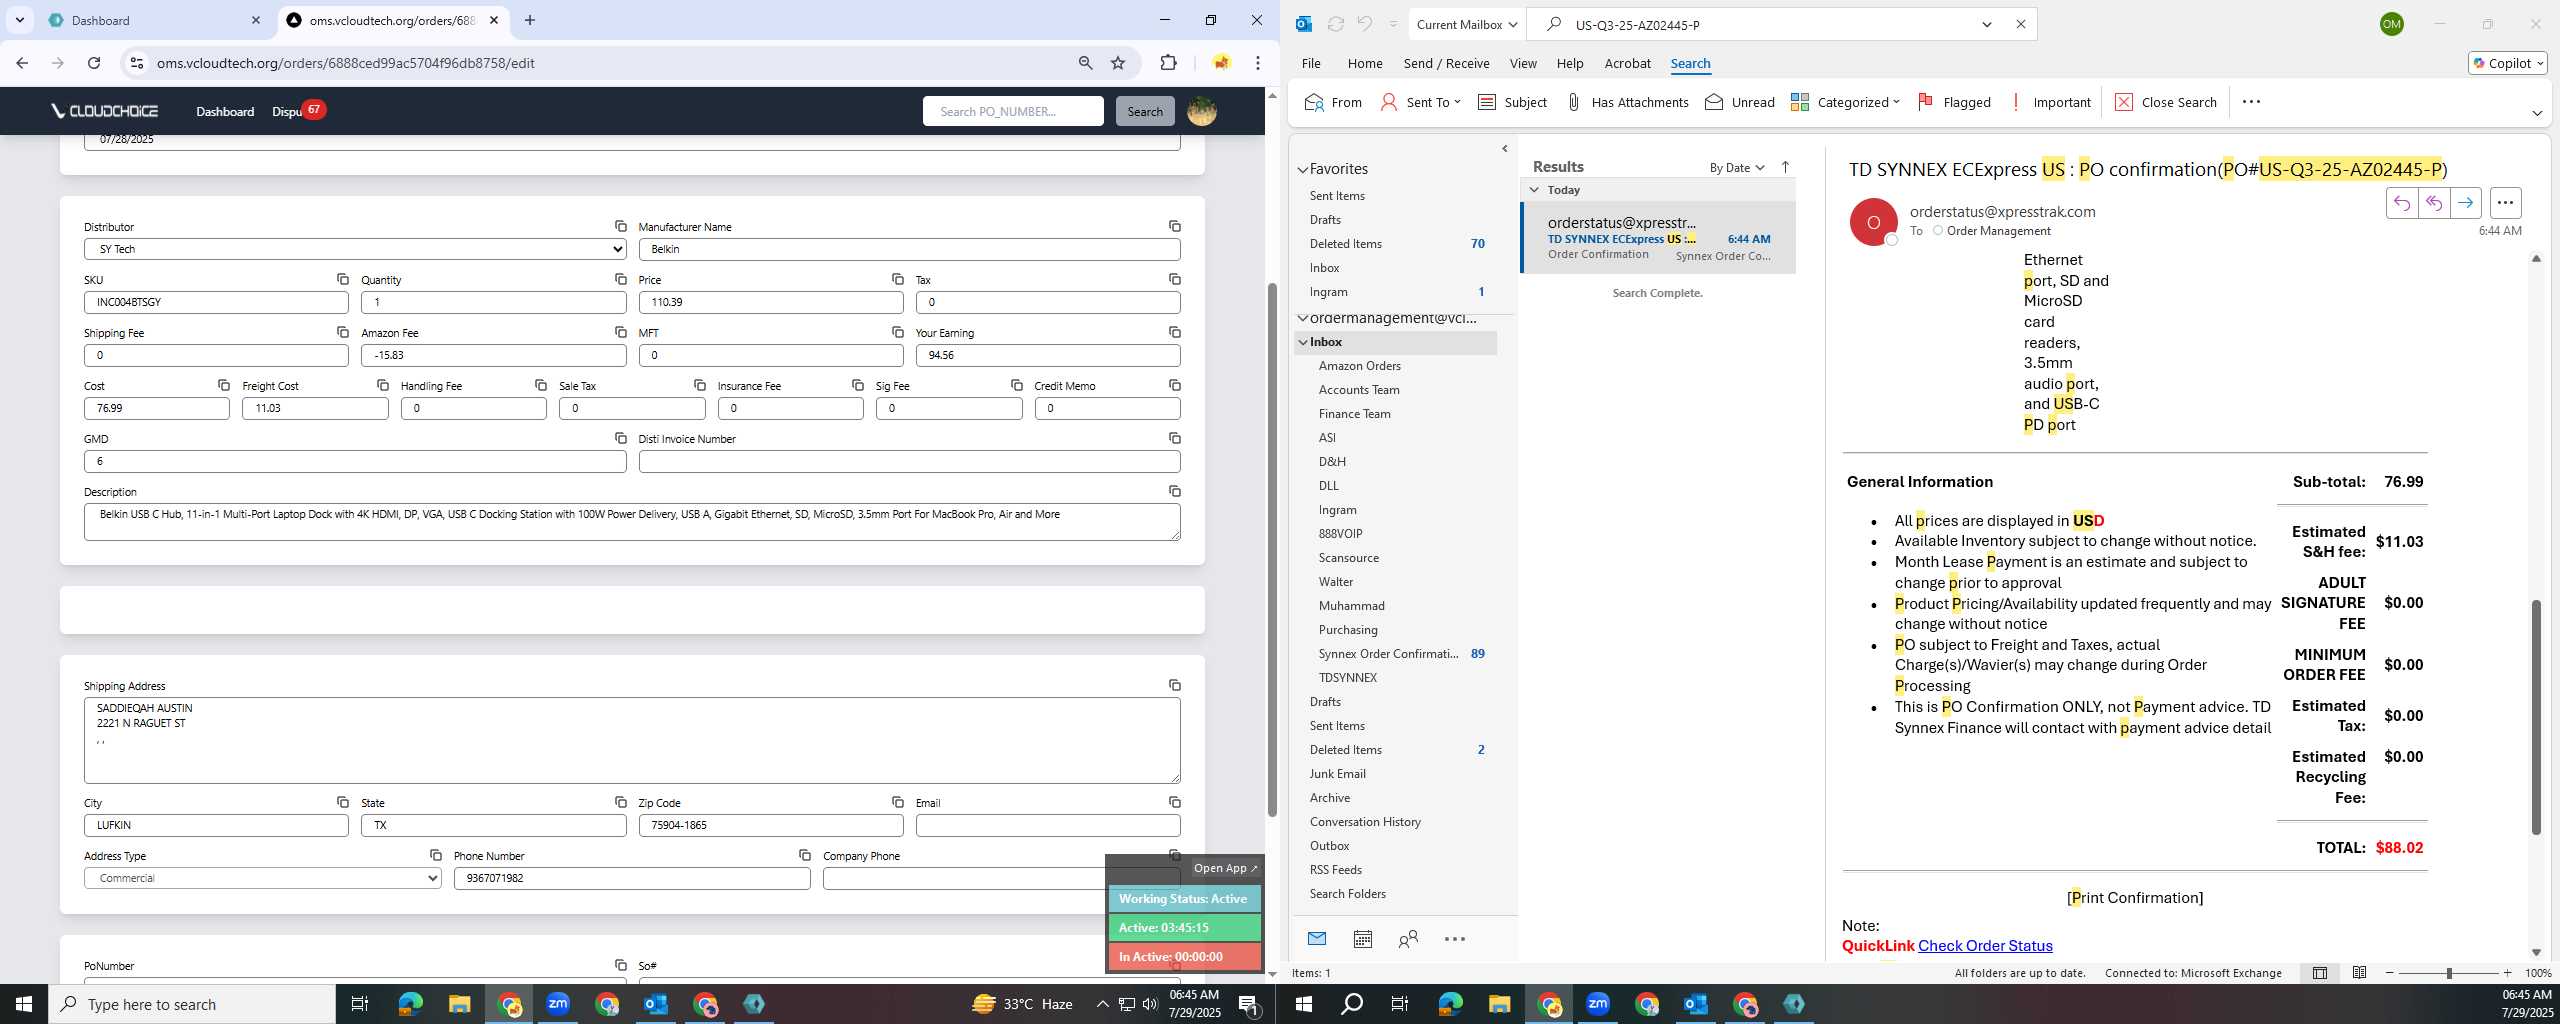Screen dimensions: 2560x1024
Task: Open Categorized filter dropdown
Action: [1845, 102]
